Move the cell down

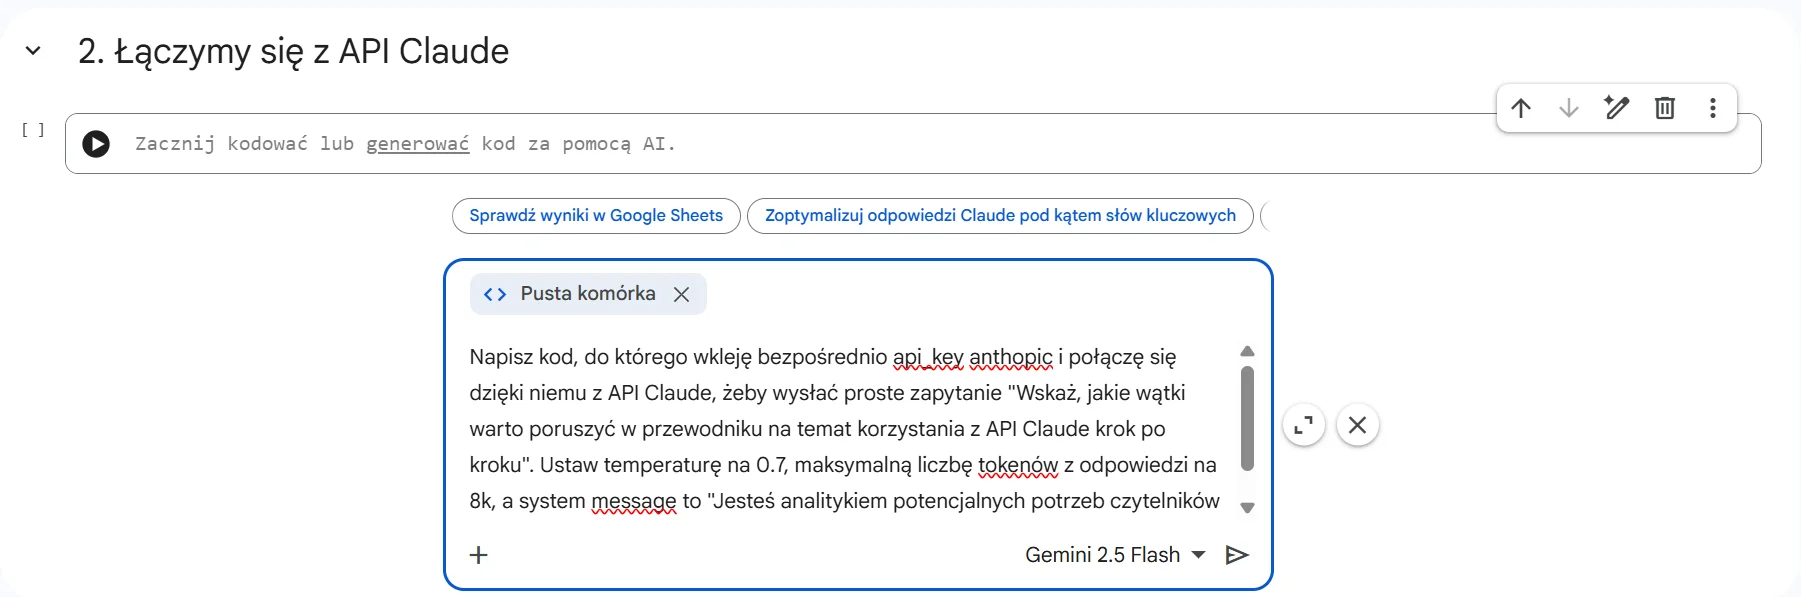click(x=1568, y=108)
